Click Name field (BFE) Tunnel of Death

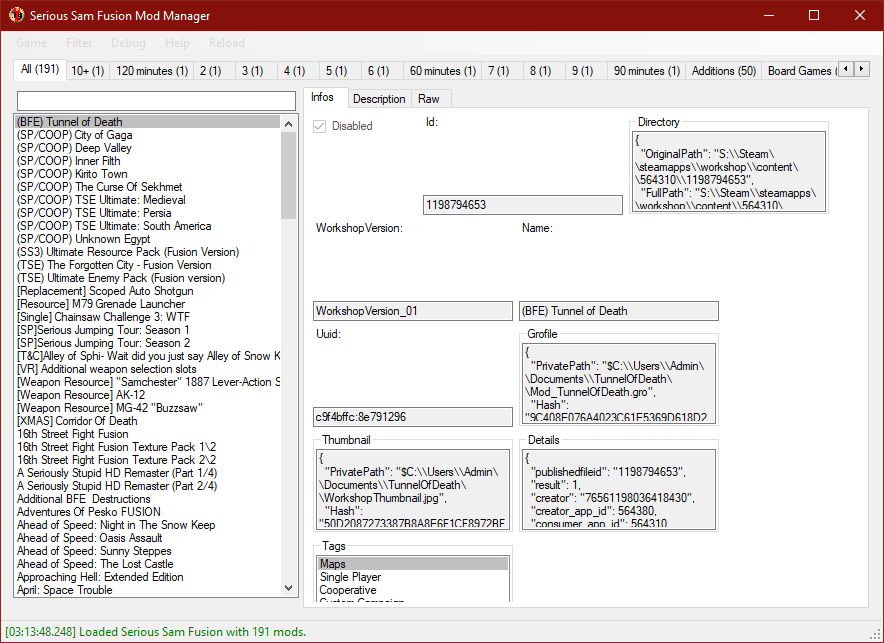(618, 311)
